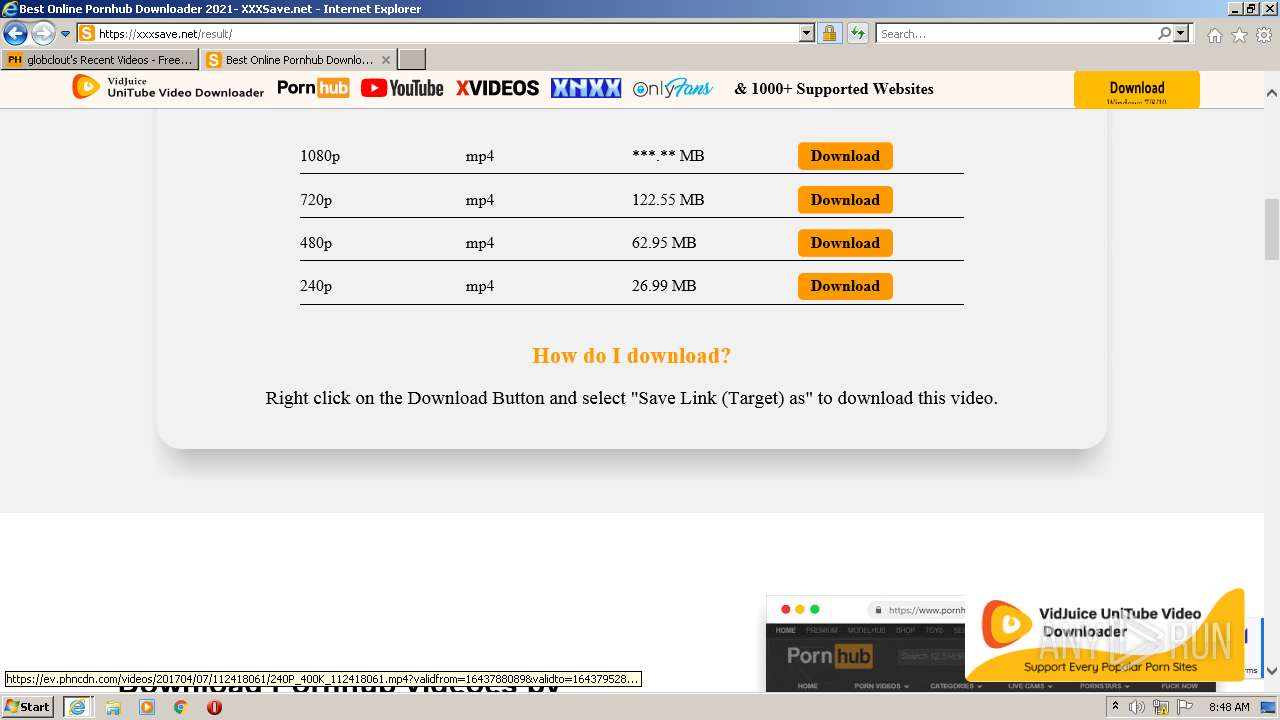The image size is (1280, 720).
Task: Click Download button for 1080p row
Action: [845, 156]
